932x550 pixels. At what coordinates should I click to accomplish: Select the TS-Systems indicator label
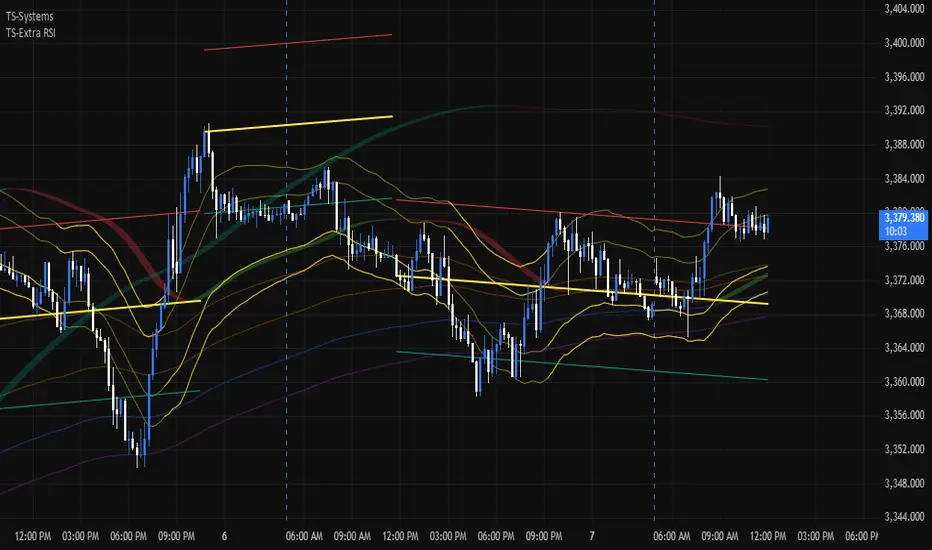click(30, 16)
